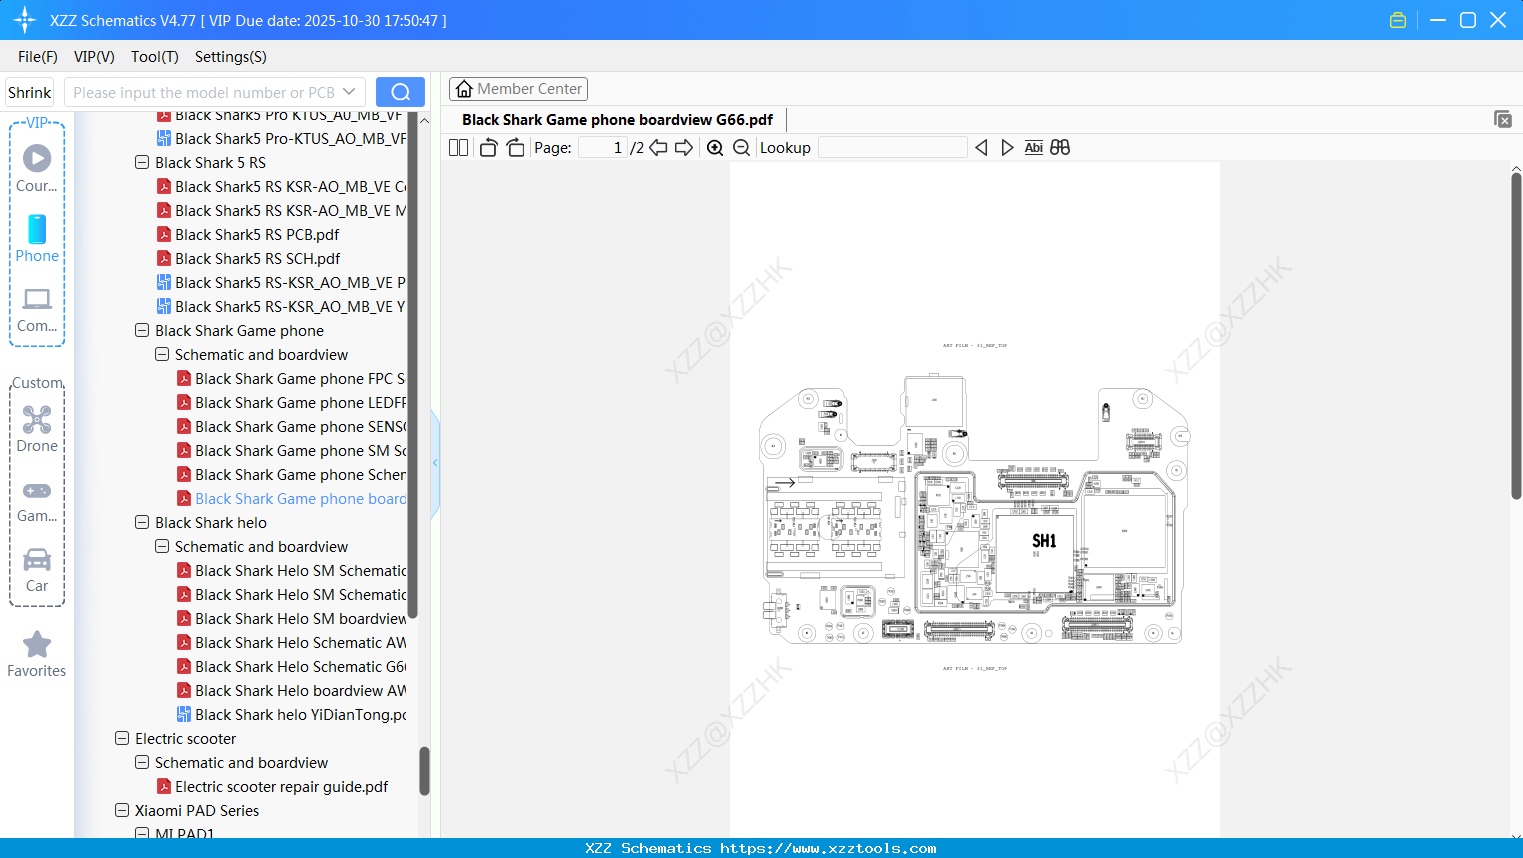This screenshot has height=858, width=1523.
Task: Collapse Schematic and boardview under Black Shark helo
Action: pos(162,547)
